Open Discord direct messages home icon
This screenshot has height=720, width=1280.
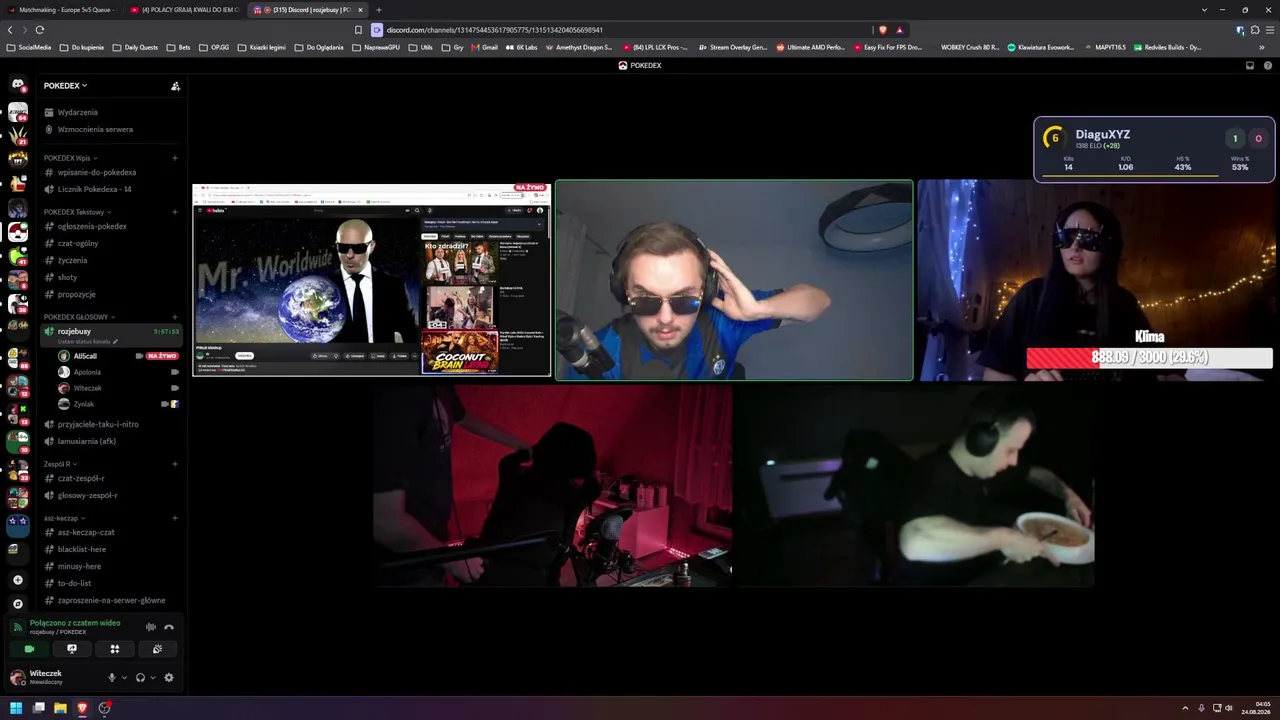pyautogui.click(x=18, y=85)
